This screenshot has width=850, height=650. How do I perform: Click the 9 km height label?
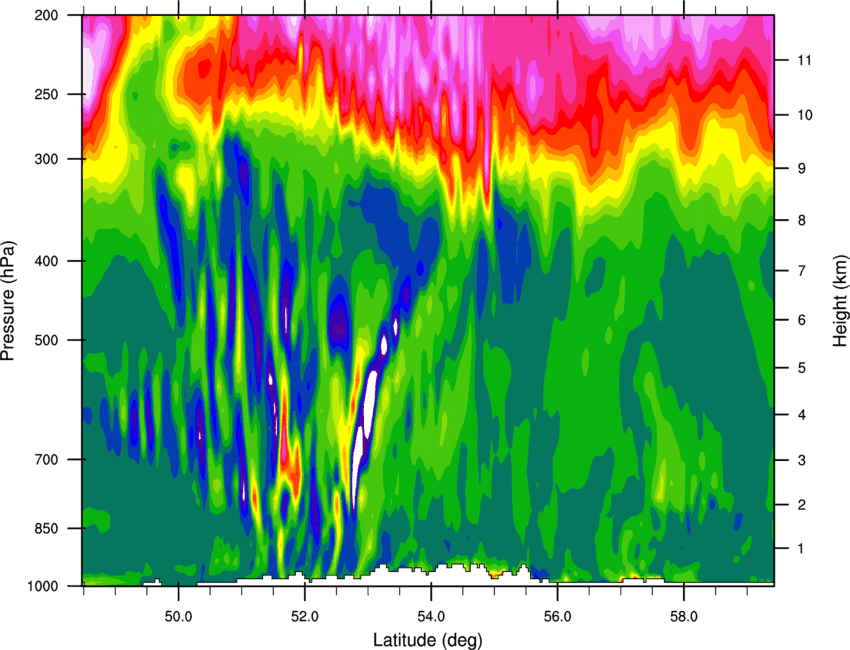coord(802,169)
